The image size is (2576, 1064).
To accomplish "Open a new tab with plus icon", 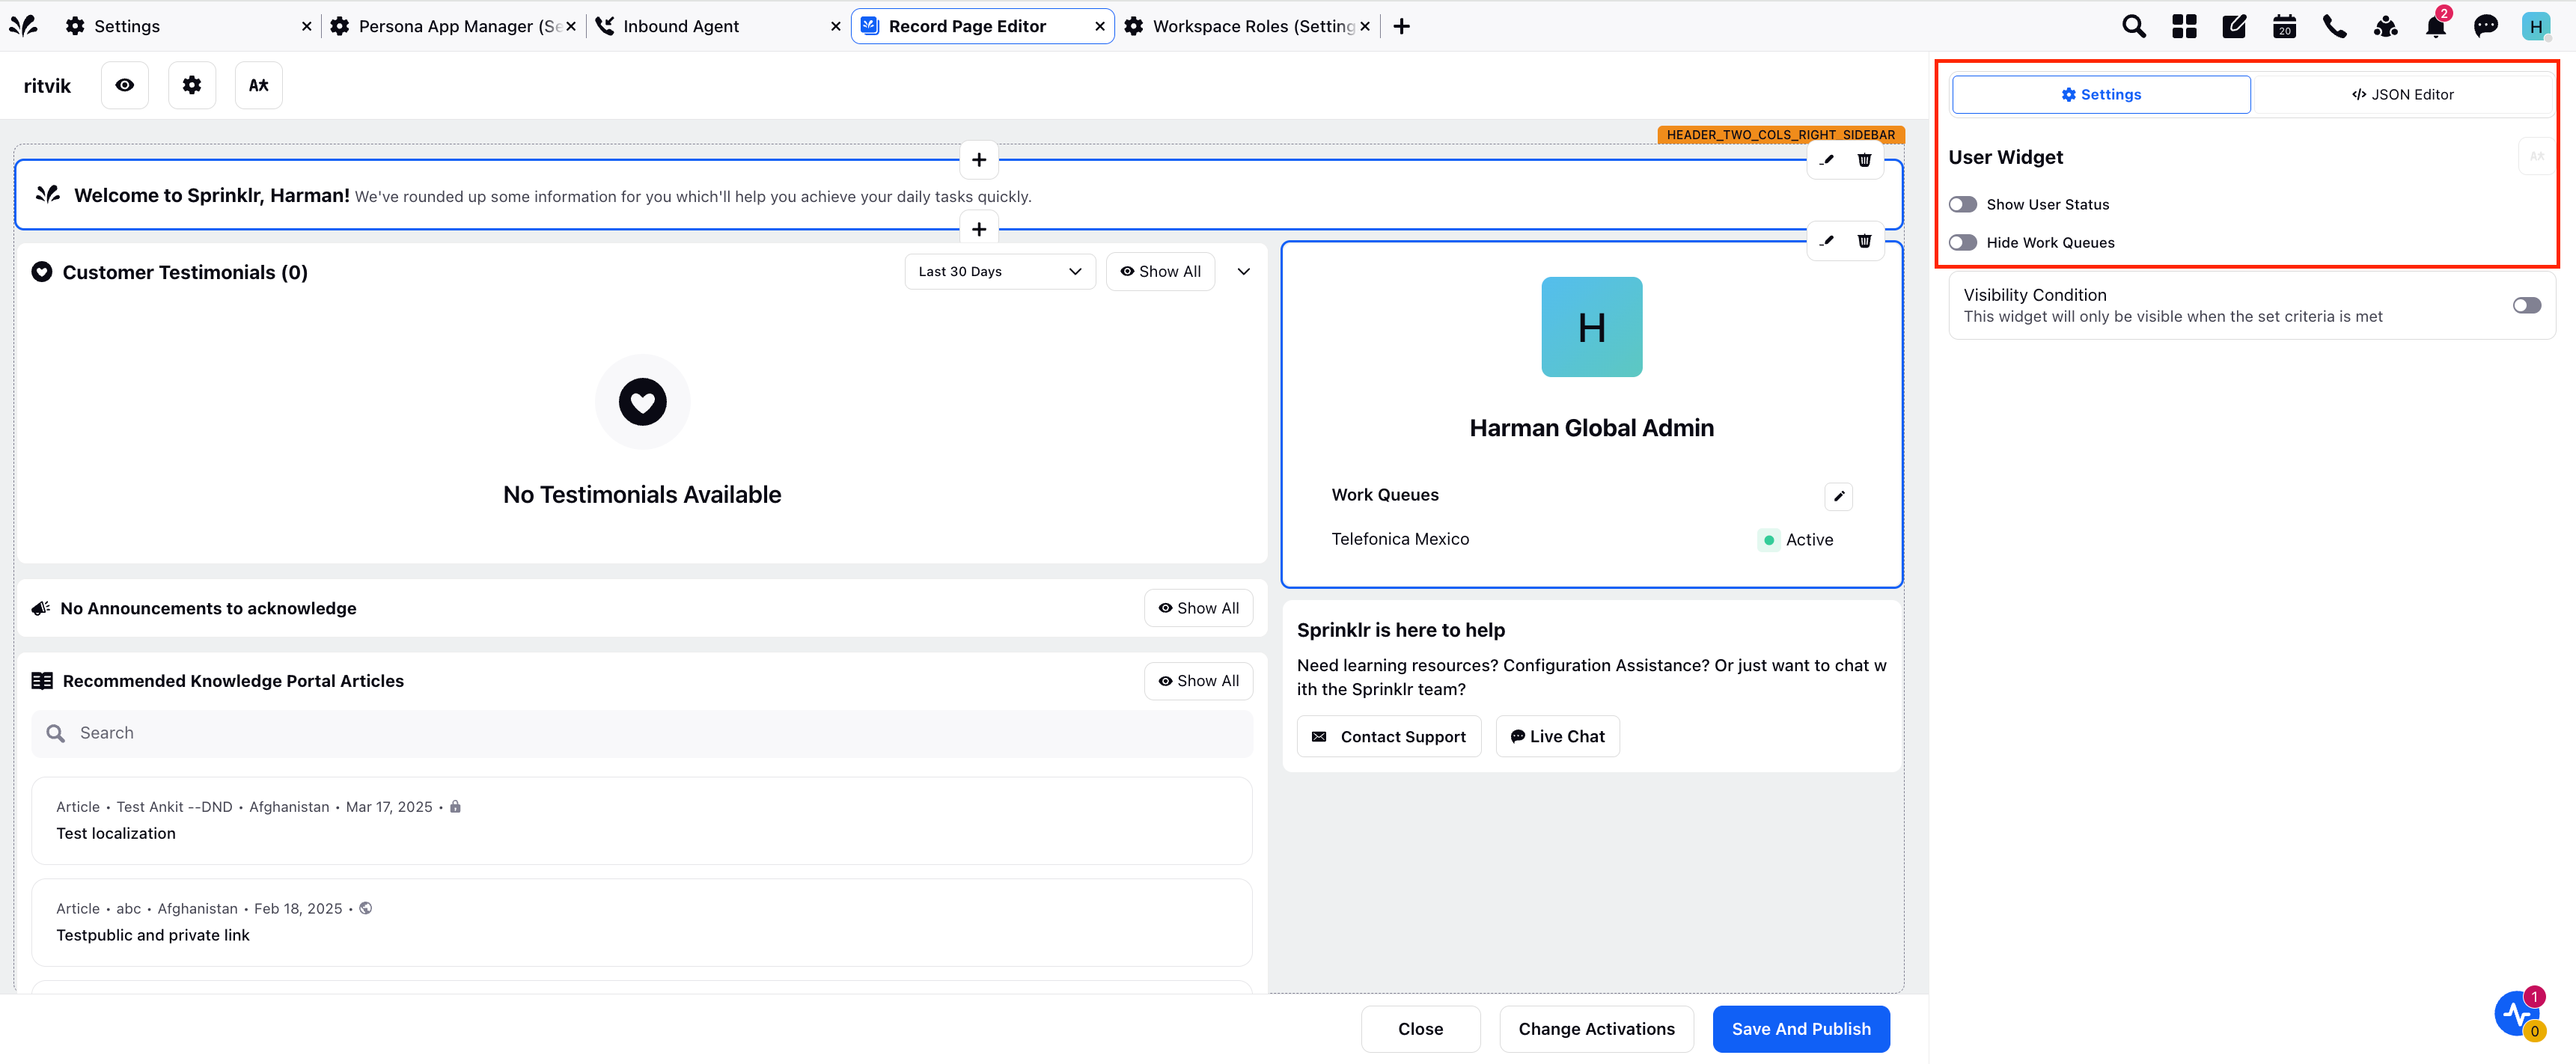I will 1402,26.
